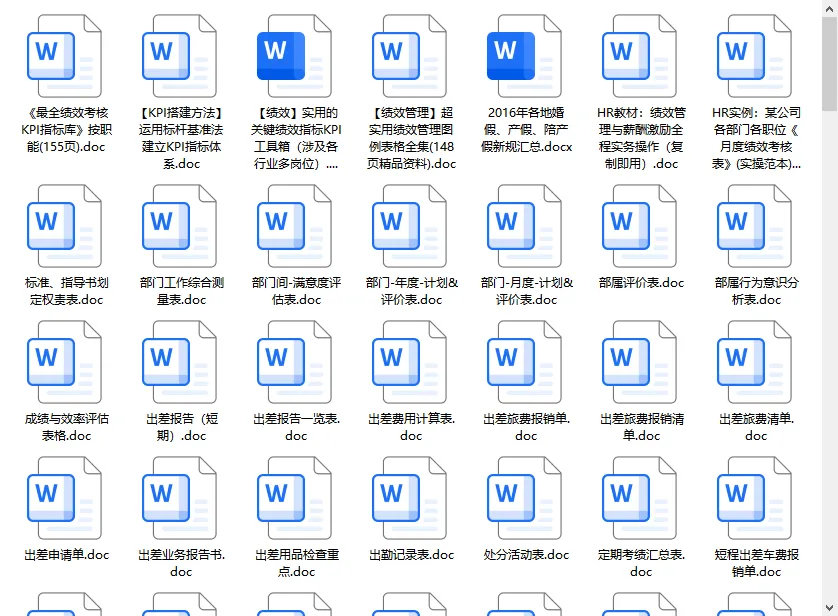Image resolution: width=838 pixels, height=616 pixels.
Task: Select the 出勤记录表.doc icon
Action: point(409,498)
